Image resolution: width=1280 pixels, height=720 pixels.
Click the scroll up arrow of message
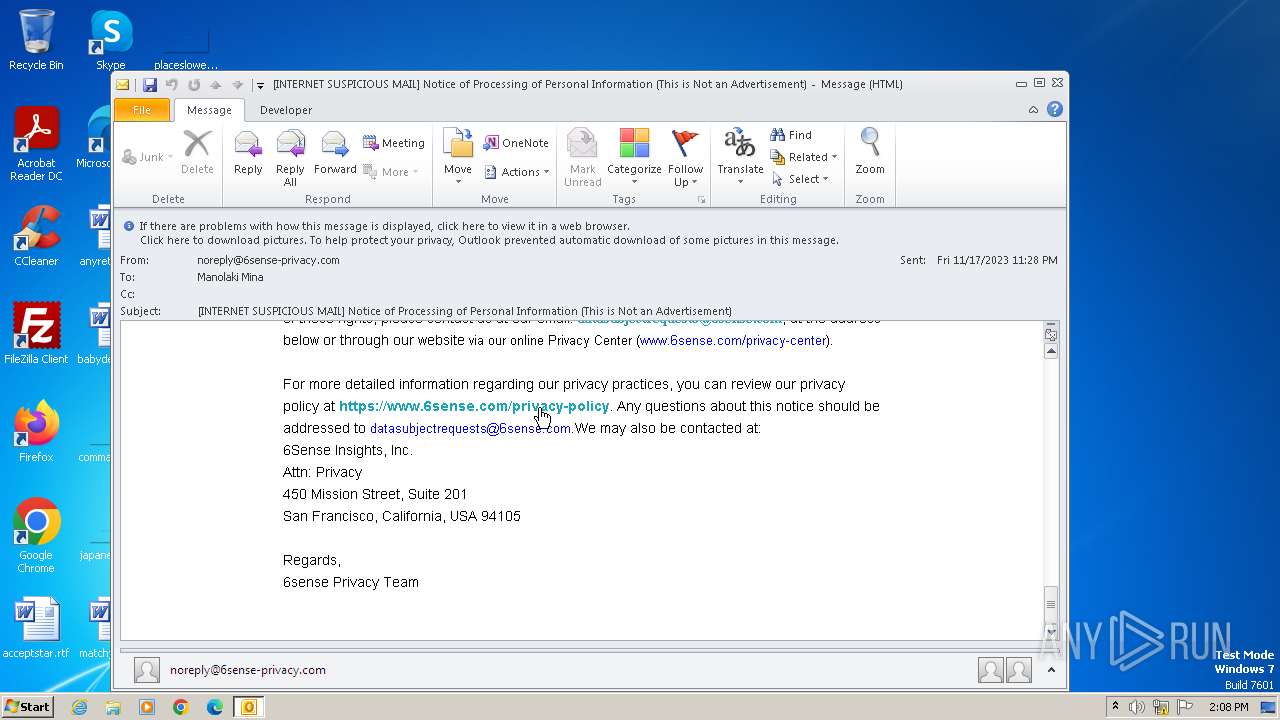point(1051,351)
